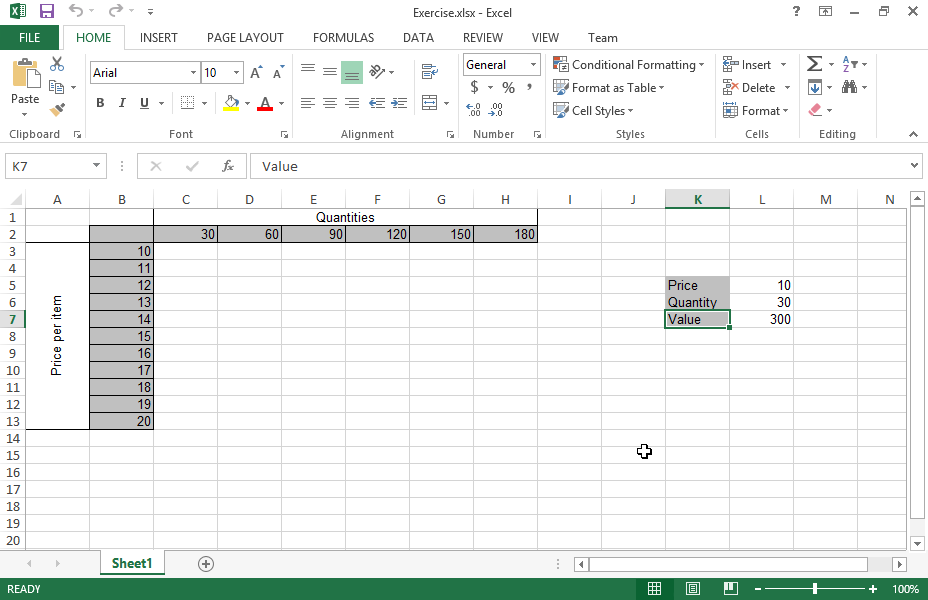Click the Merge & Center icon
The height and width of the screenshot is (600, 928).
pos(429,103)
